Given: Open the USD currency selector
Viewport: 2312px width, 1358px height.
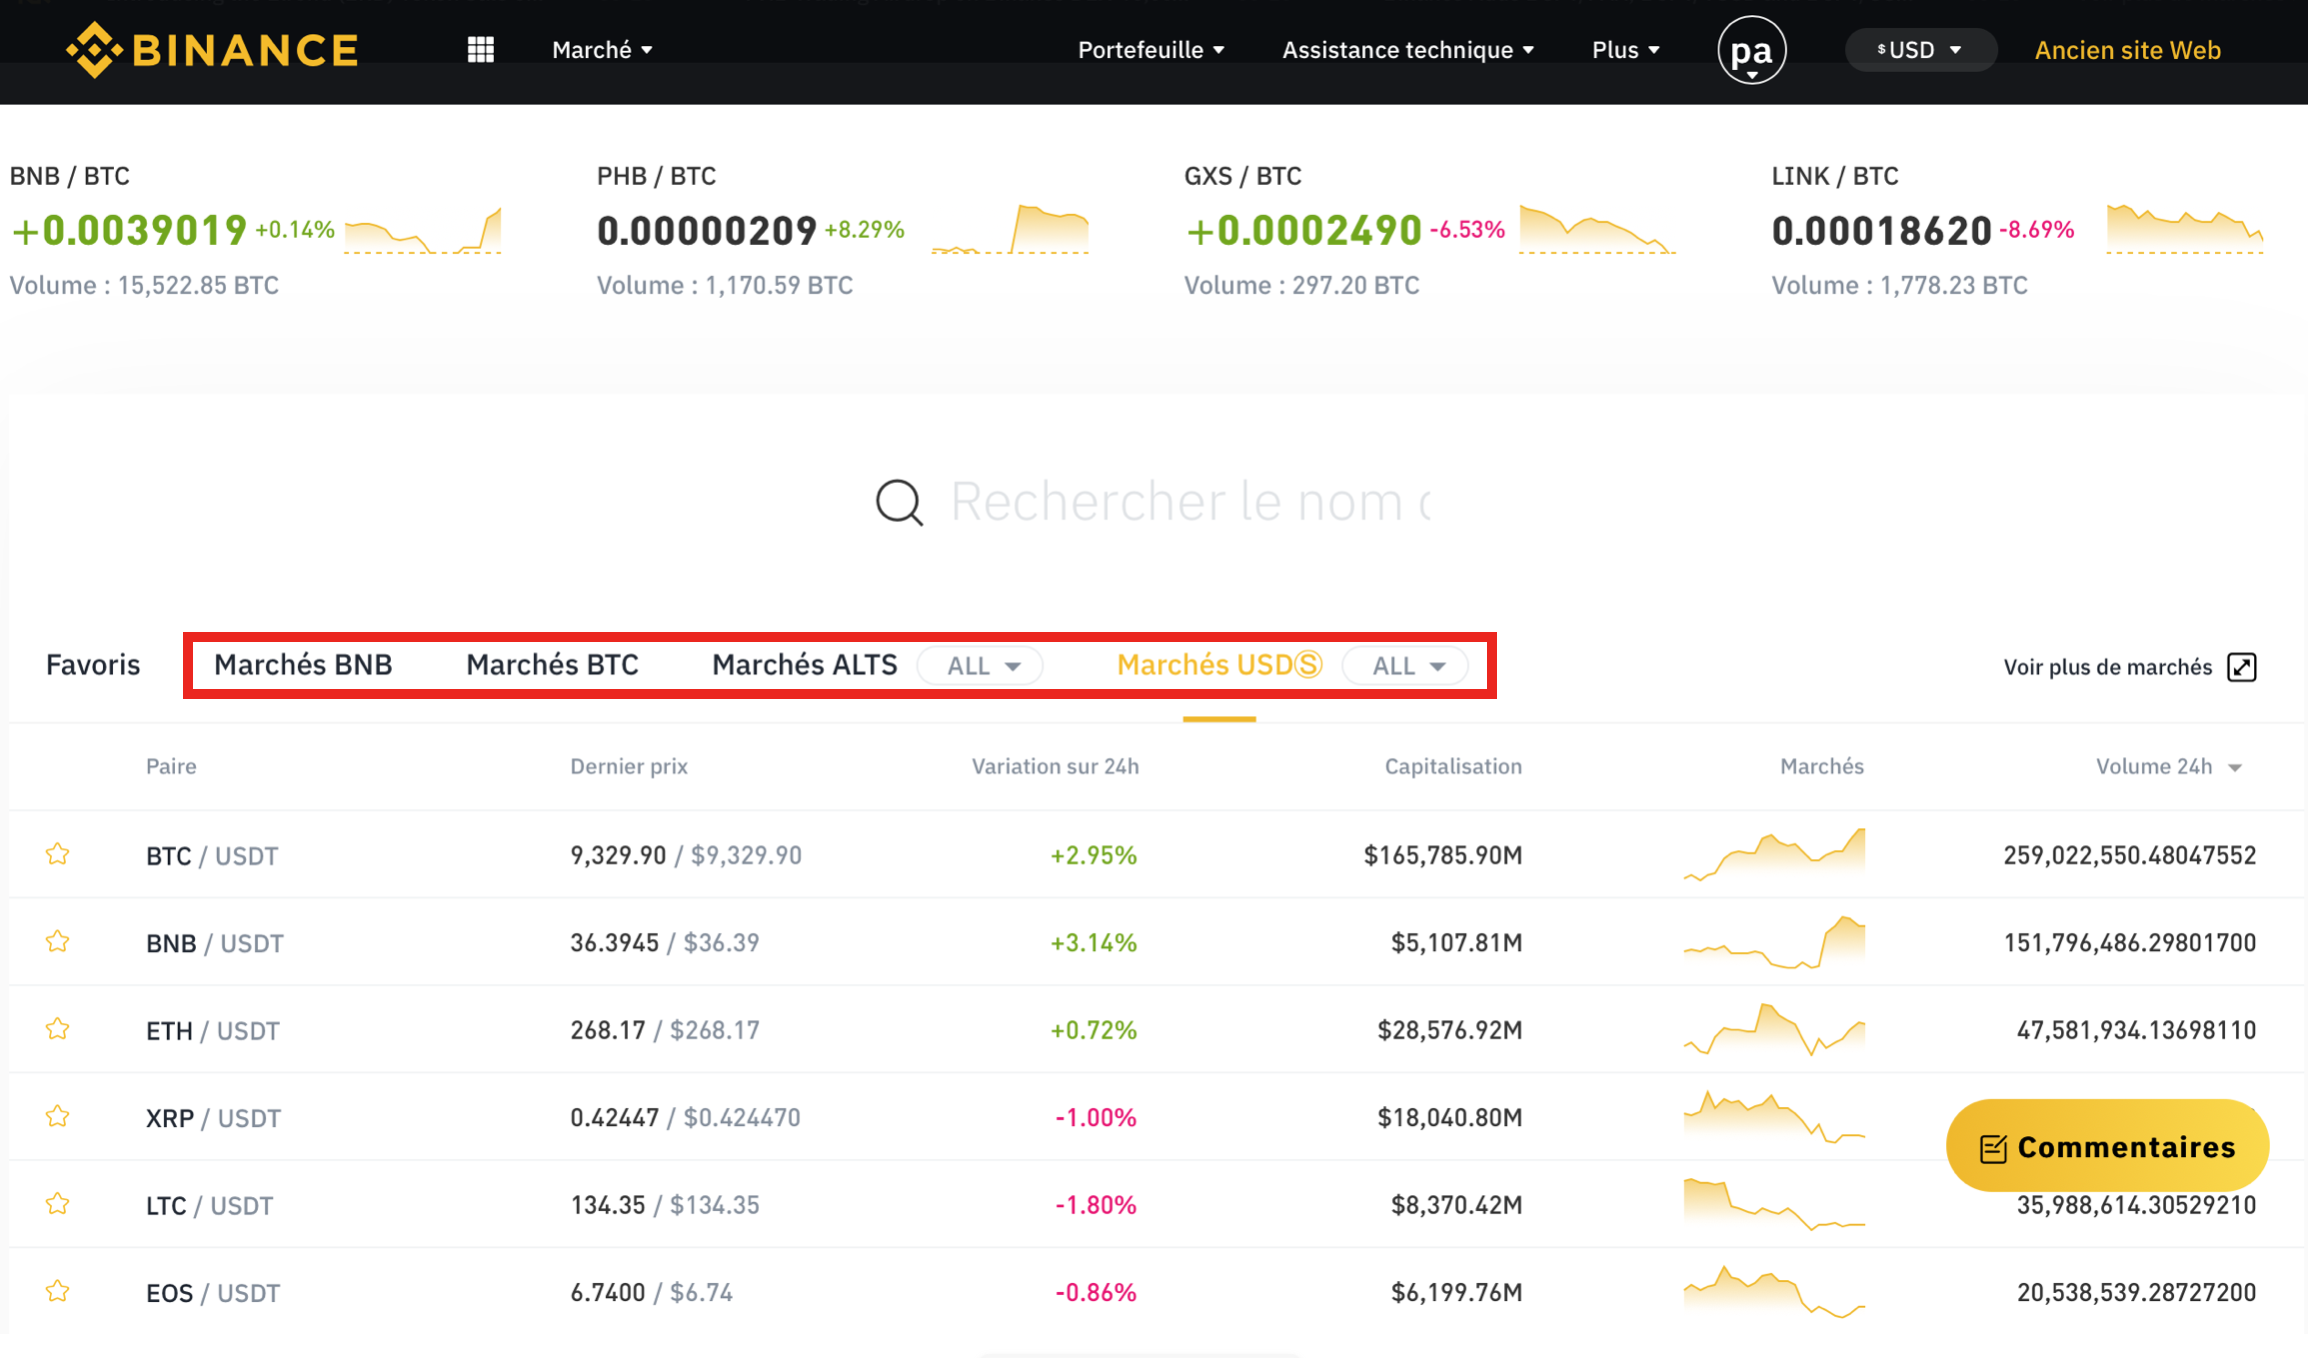Looking at the screenshot, I should pyautogui.click(x=1920, y=50).
